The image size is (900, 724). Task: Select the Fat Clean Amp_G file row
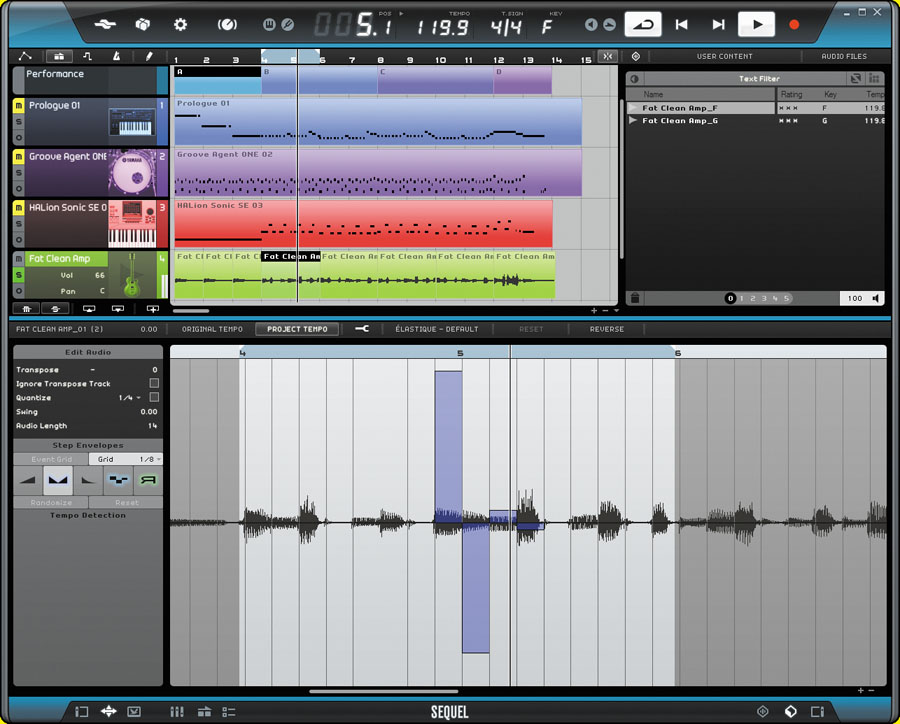click(x=755, y=121)
